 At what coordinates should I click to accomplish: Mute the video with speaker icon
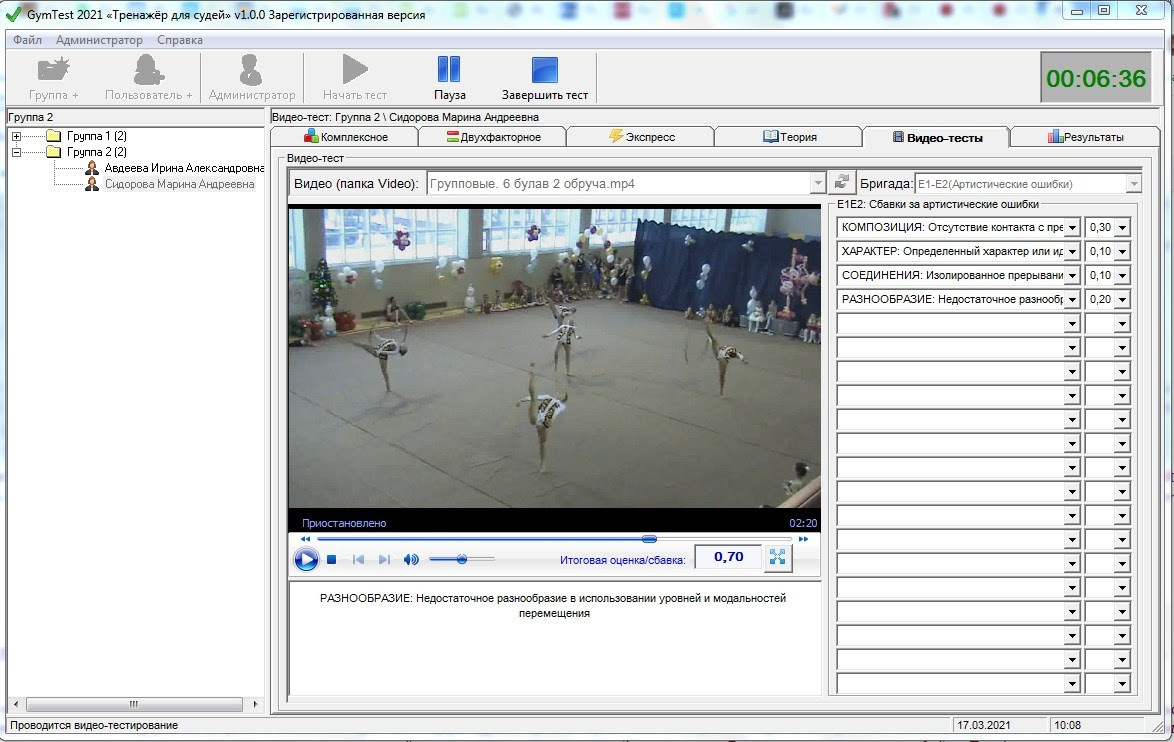pyautogui.click(x=411, y=559)
